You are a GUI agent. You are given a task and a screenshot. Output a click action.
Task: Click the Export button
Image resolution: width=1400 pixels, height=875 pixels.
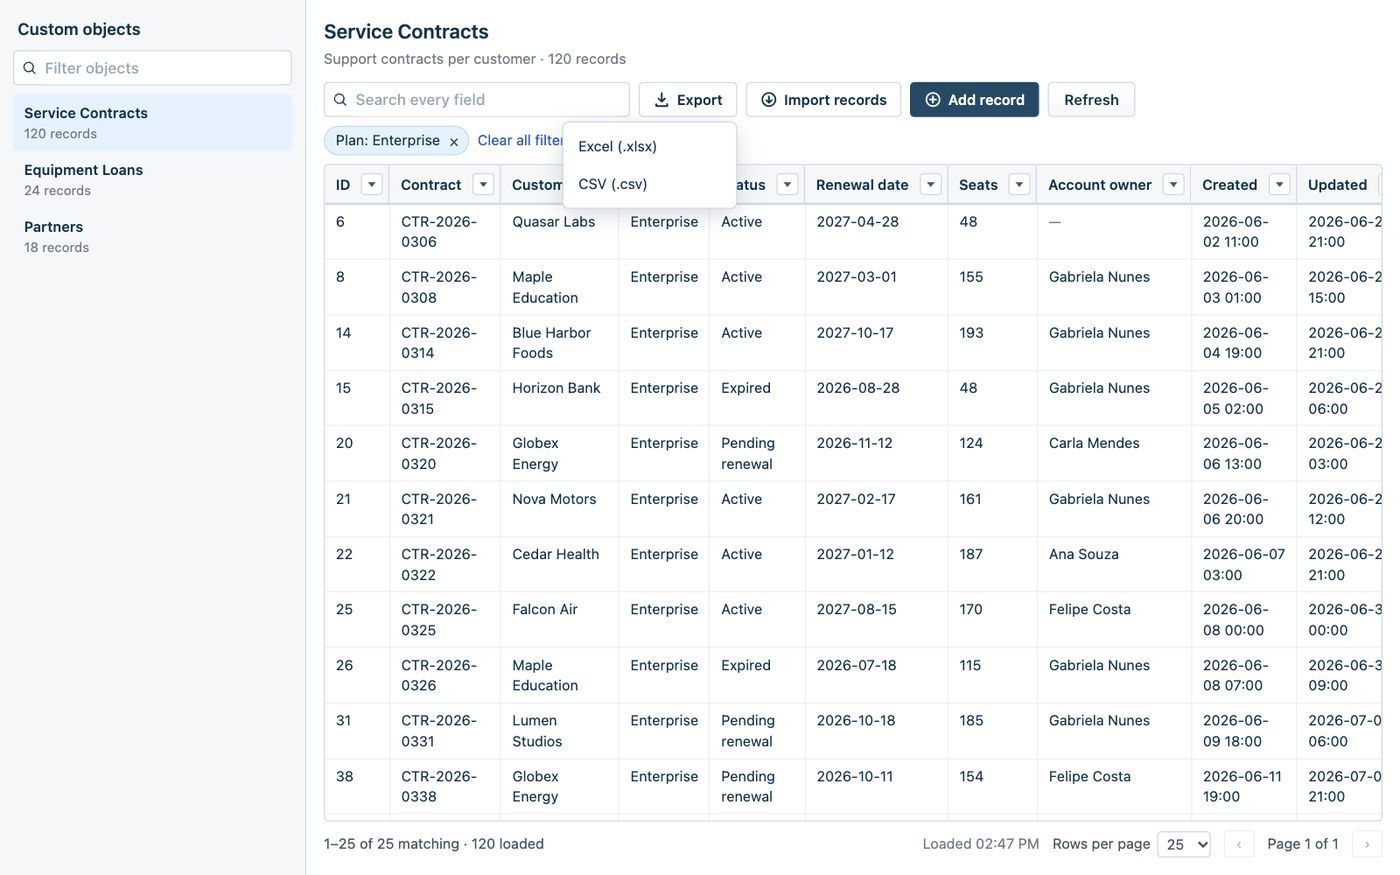coord(688,100)
